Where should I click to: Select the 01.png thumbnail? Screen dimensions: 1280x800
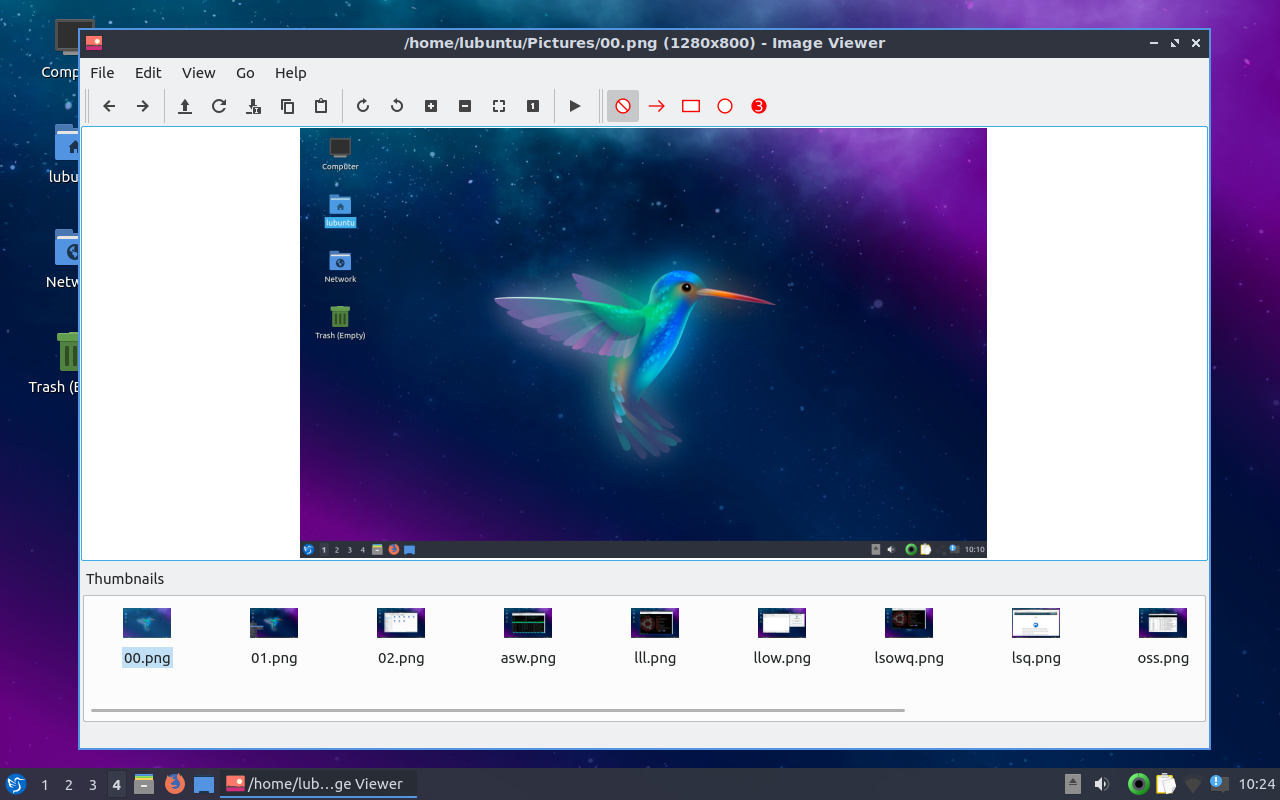coord(274,636)
